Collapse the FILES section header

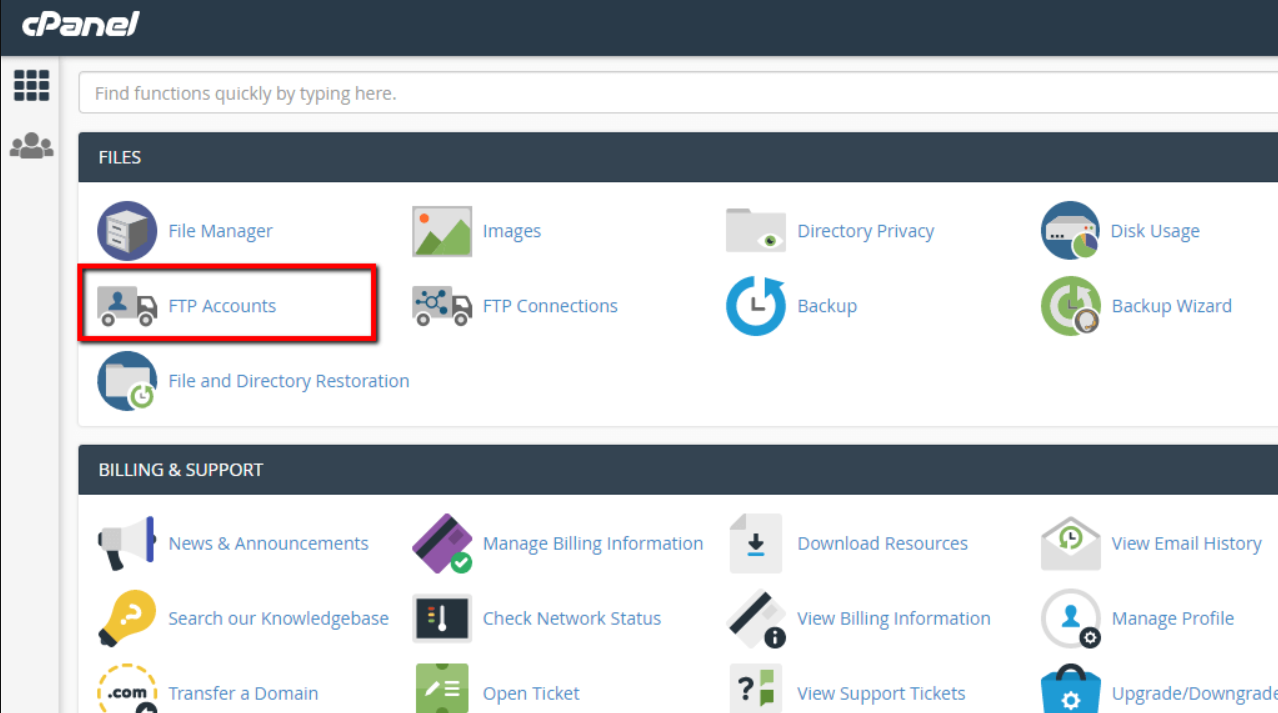[x=678, y=157]
